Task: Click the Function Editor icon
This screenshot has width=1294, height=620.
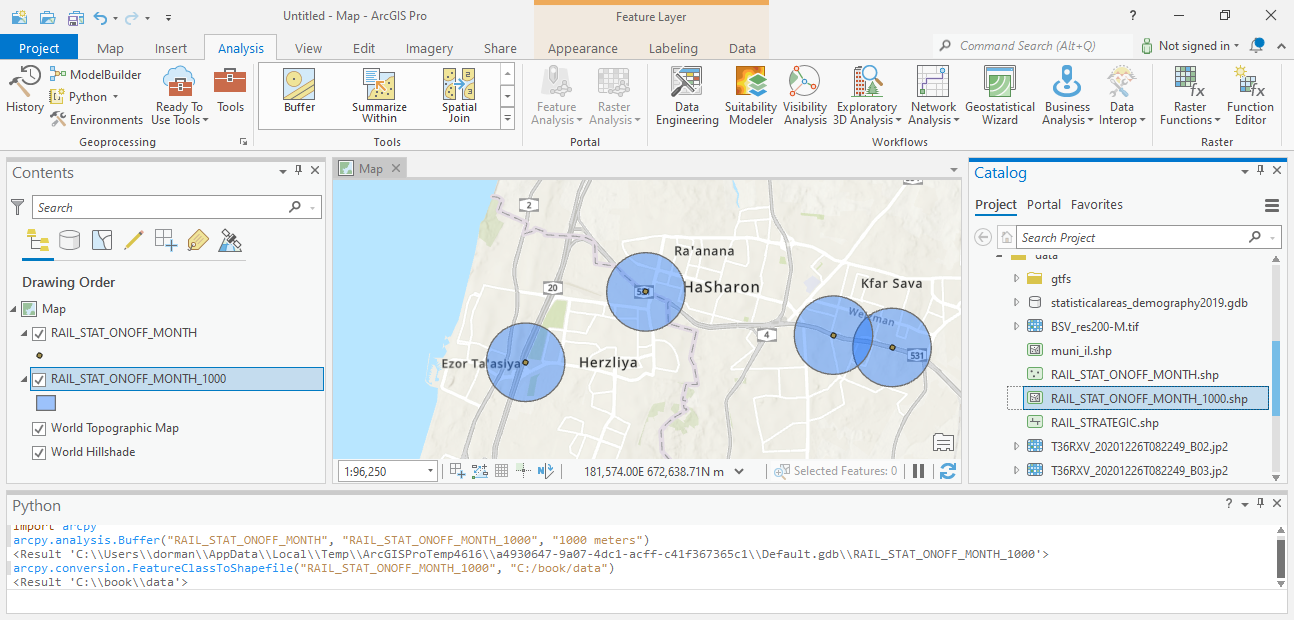Action: (x=1250, y=96)
